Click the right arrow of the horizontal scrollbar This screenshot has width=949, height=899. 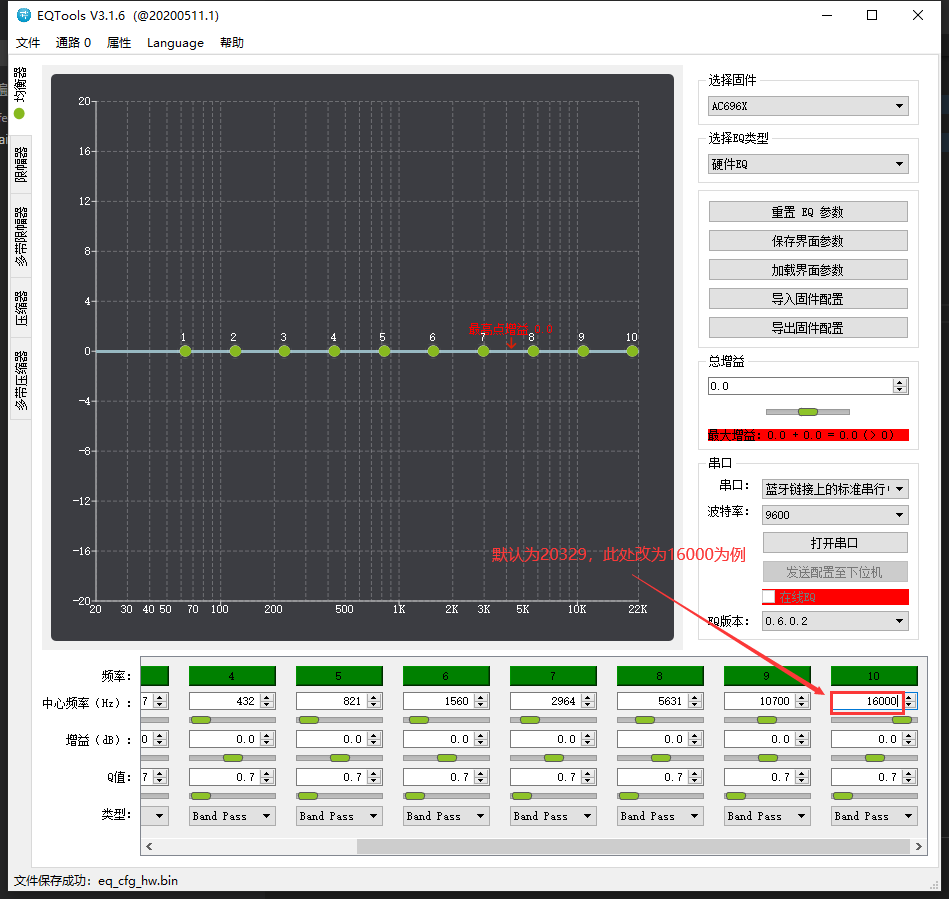(x=919, y=846)
